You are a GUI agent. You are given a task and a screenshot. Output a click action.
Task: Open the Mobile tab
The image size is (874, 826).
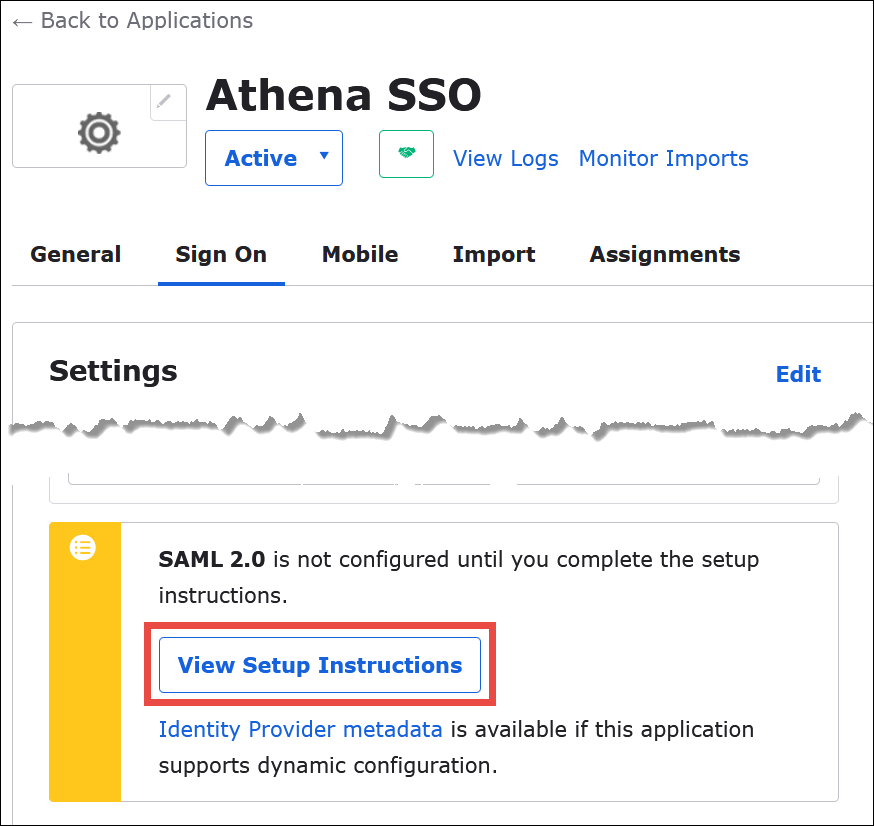click(x=359, y=254)
